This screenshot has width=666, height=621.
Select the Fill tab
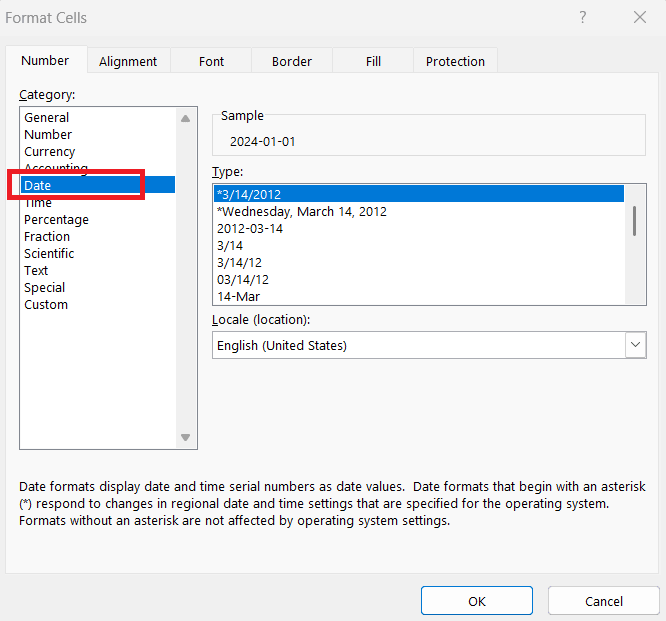point(373,61)
